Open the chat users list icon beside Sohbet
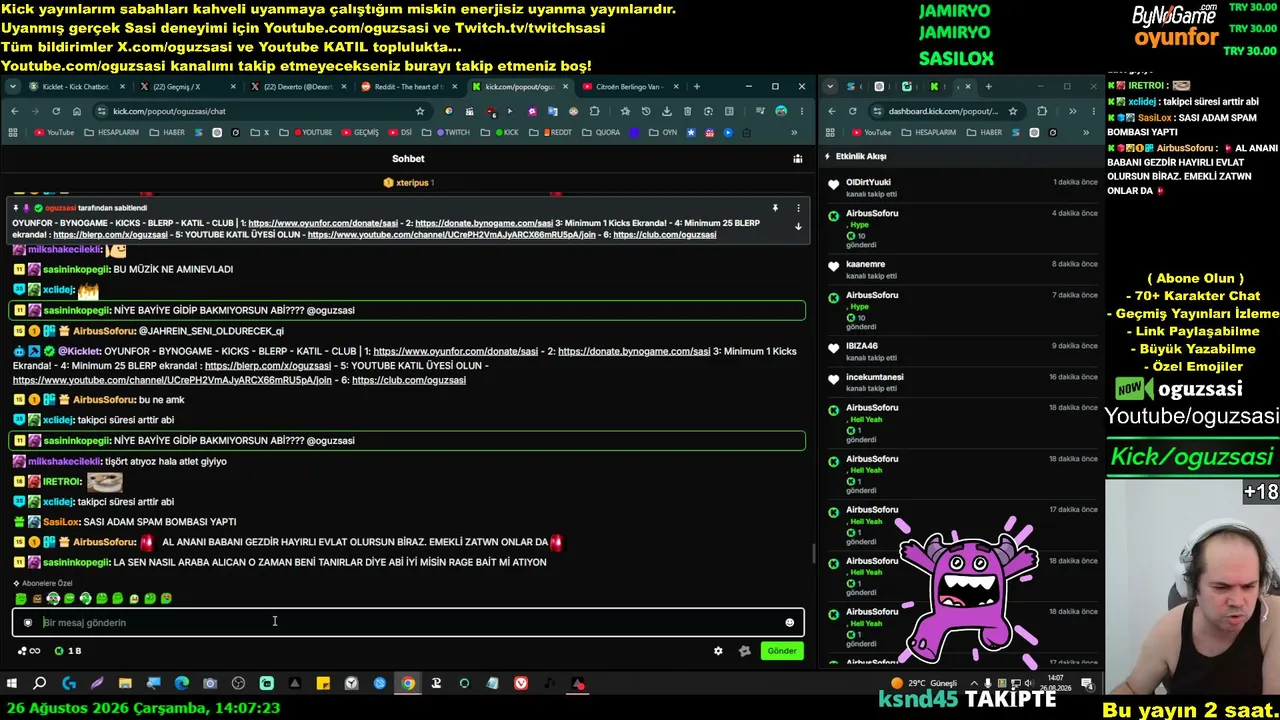The image size is (1280, 720). 797,158
